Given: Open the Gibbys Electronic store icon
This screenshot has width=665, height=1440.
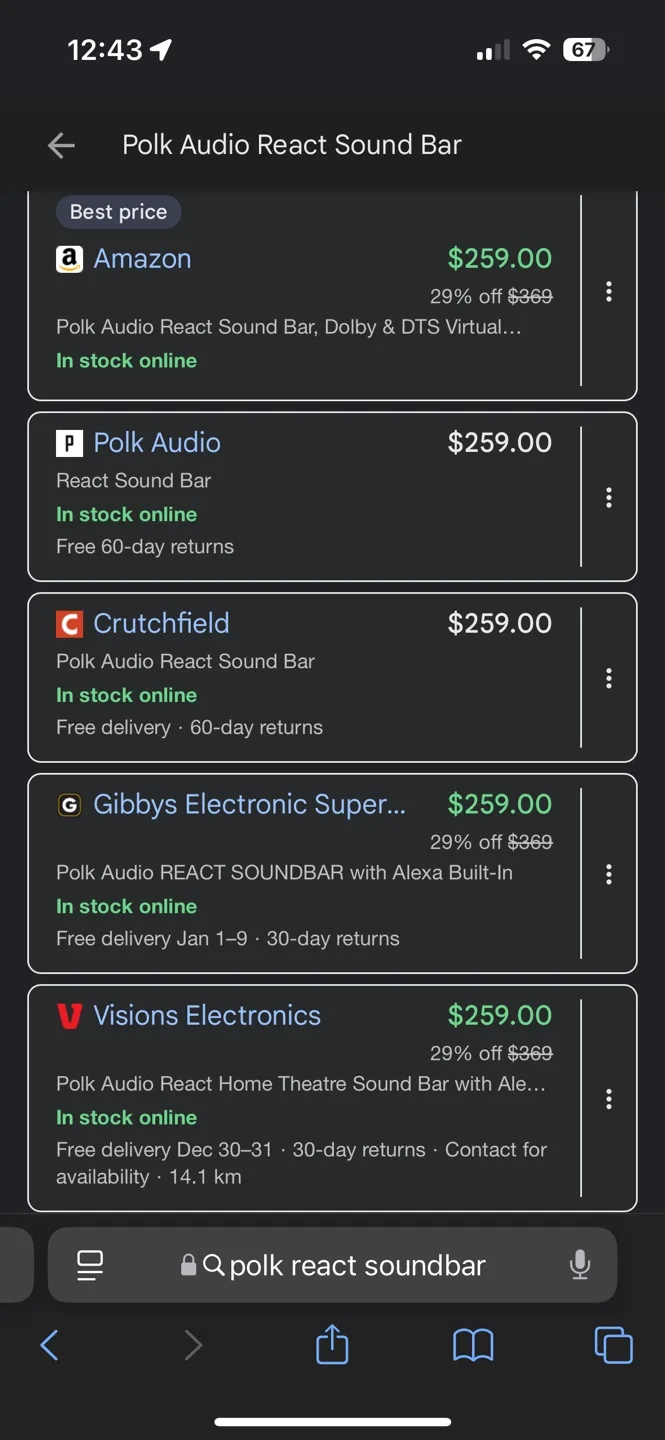Looking at the screenshot, I should [x=67, y=804].
